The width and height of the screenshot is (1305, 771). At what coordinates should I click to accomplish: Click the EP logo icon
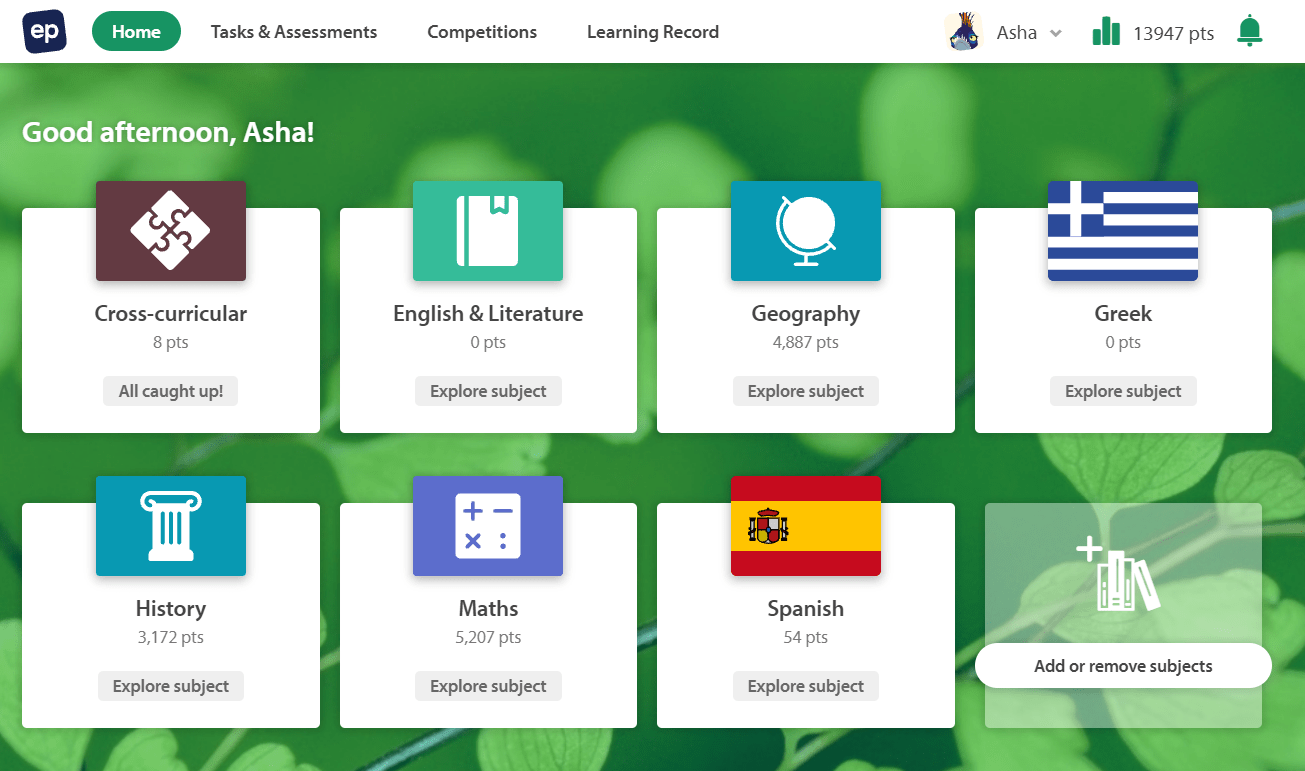[x=44, y=31]
